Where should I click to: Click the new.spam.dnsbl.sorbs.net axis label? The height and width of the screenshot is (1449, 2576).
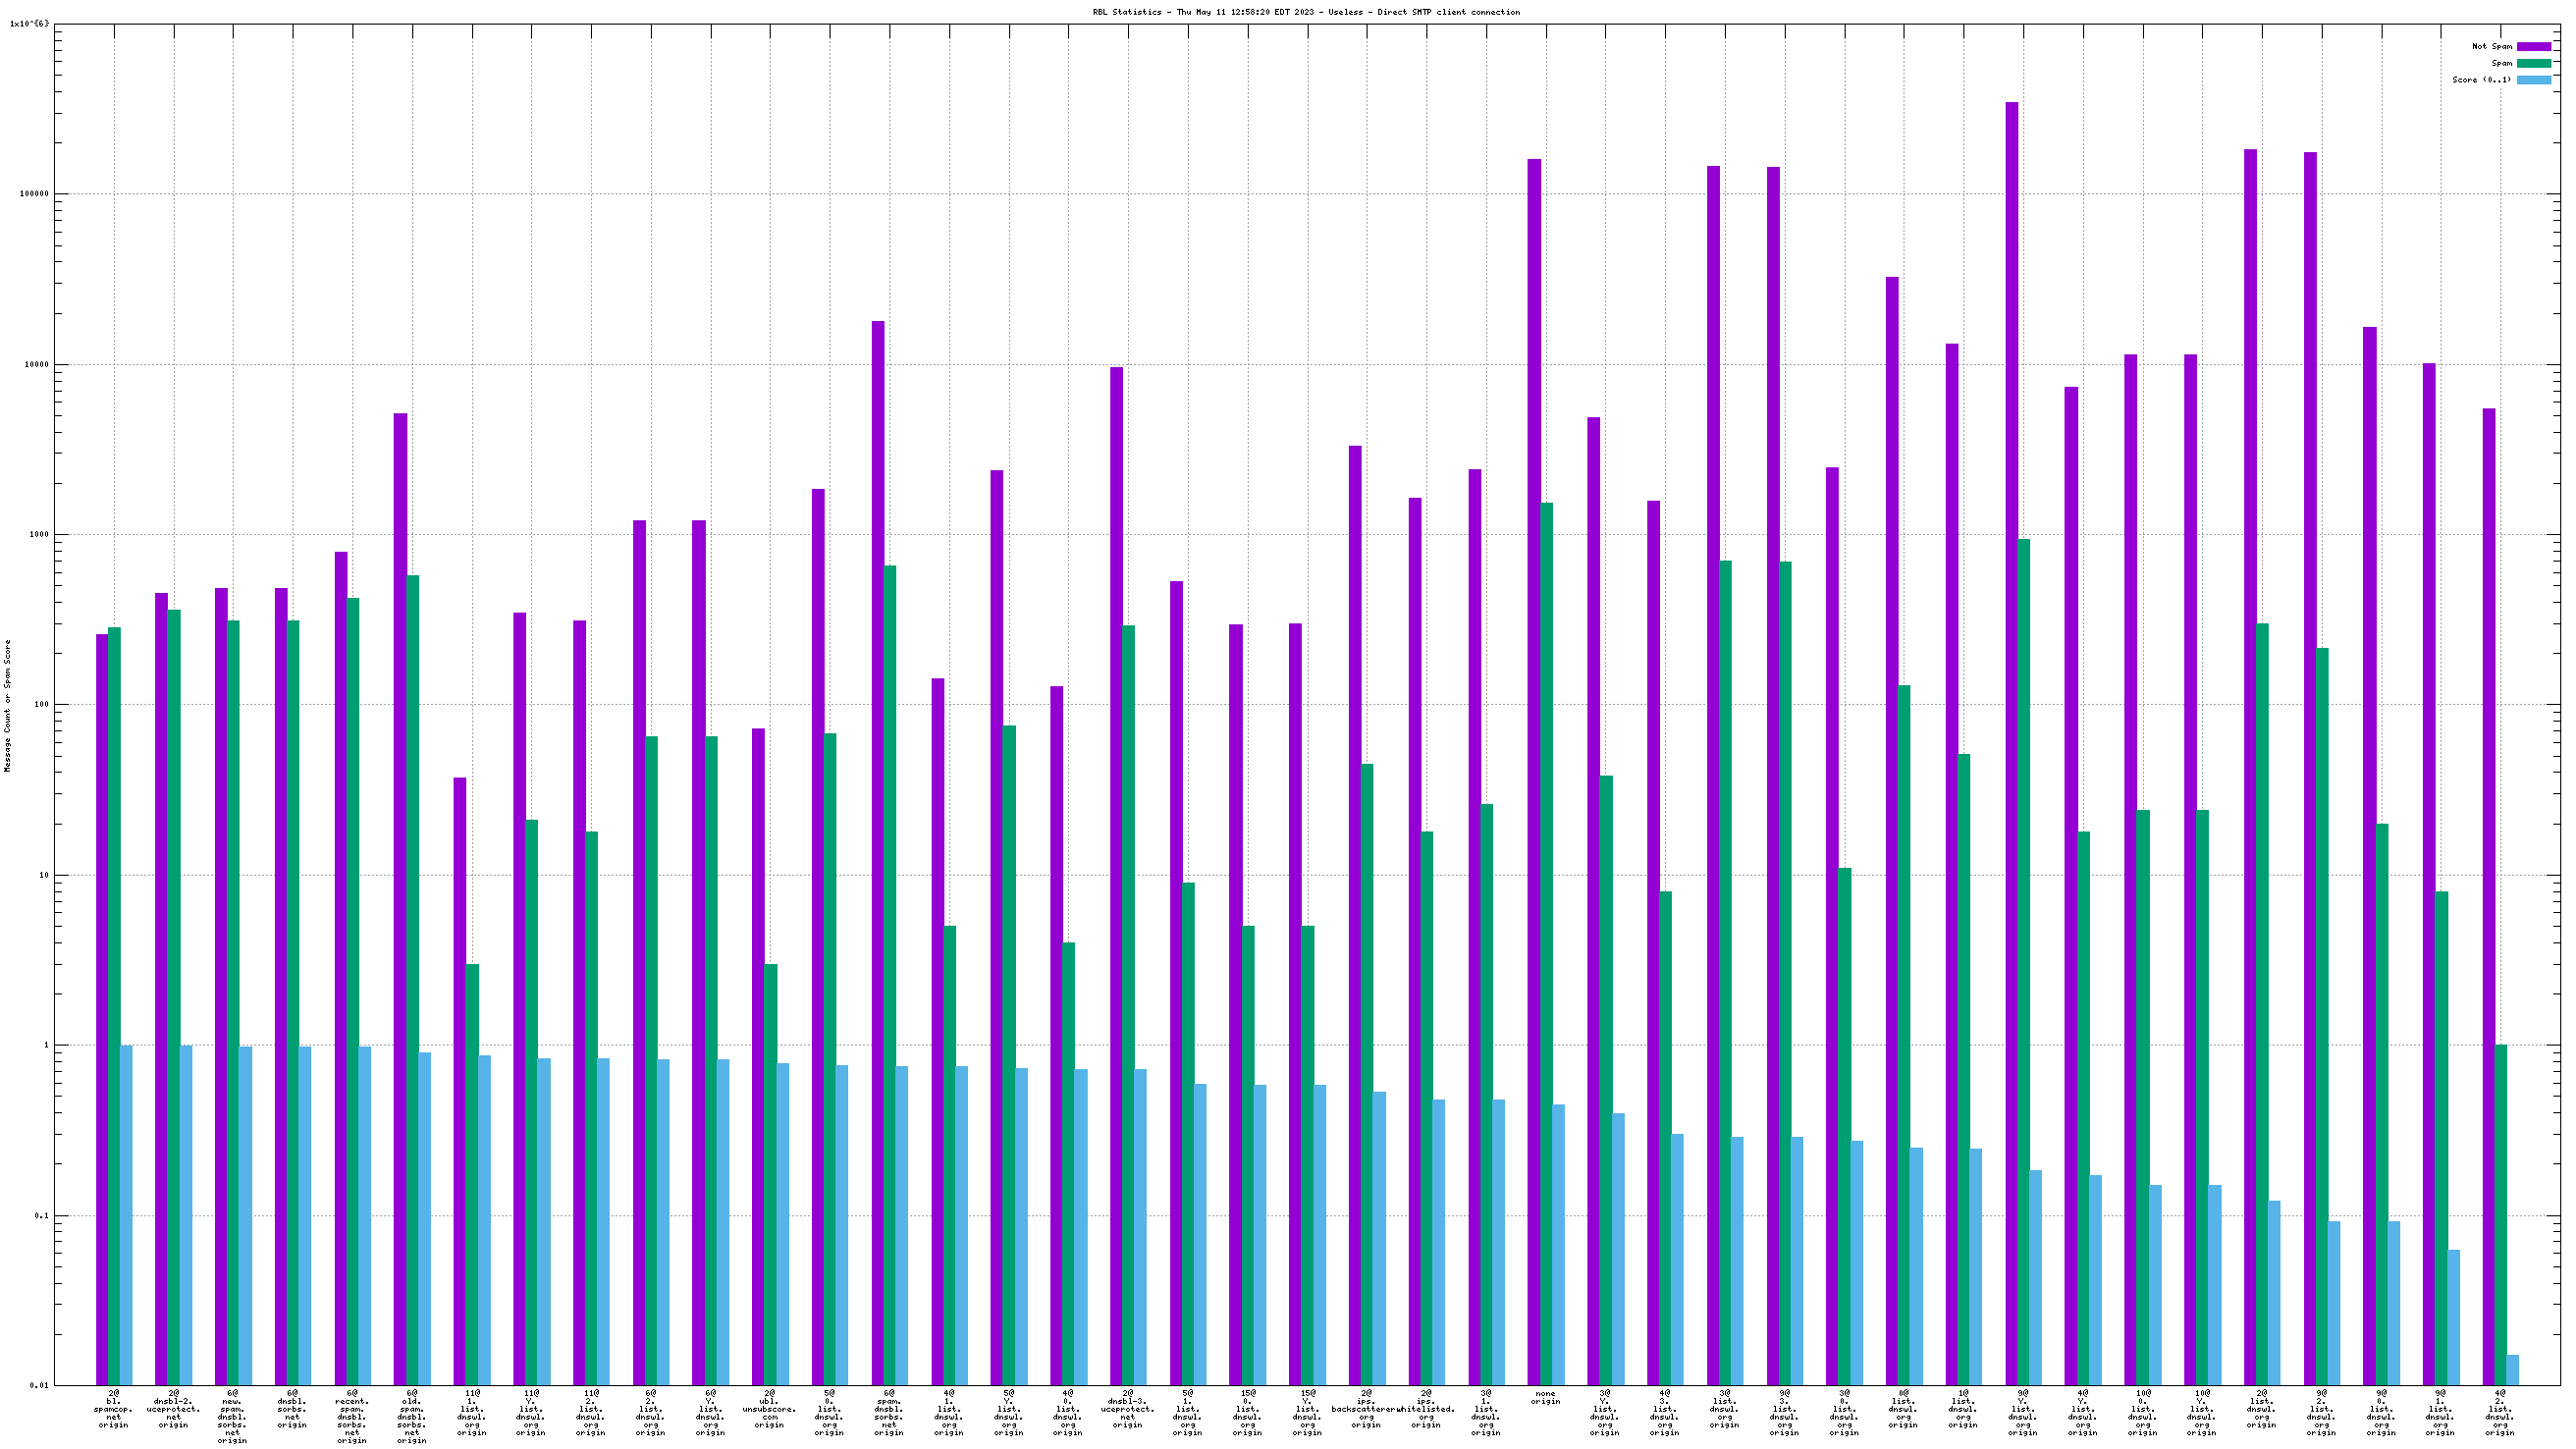[232, 1416]
